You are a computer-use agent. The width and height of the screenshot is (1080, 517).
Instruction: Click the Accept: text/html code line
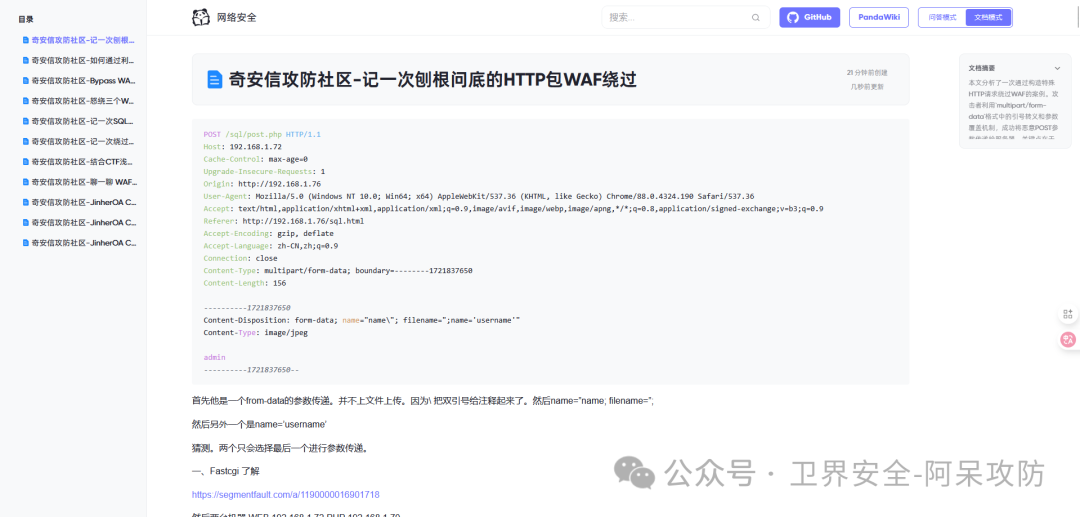[513, 209]
